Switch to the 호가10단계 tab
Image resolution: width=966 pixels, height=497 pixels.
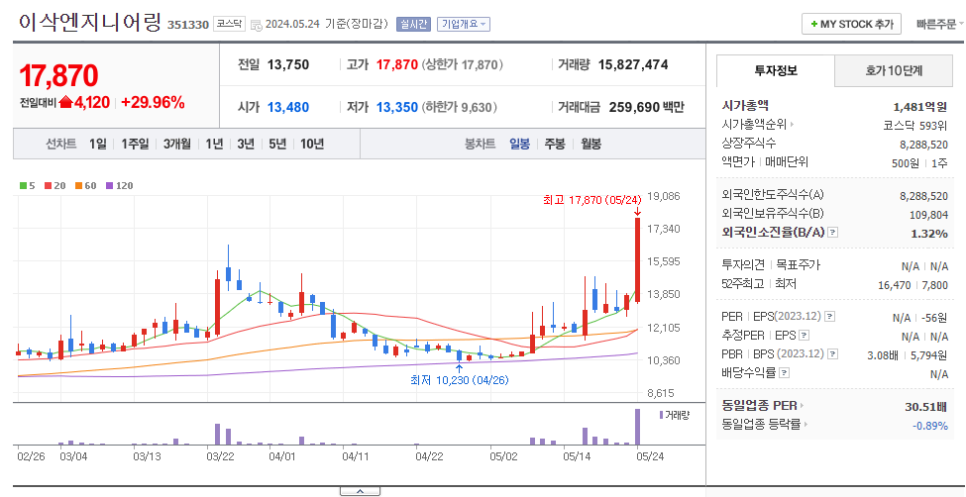[x=894, y=71]
